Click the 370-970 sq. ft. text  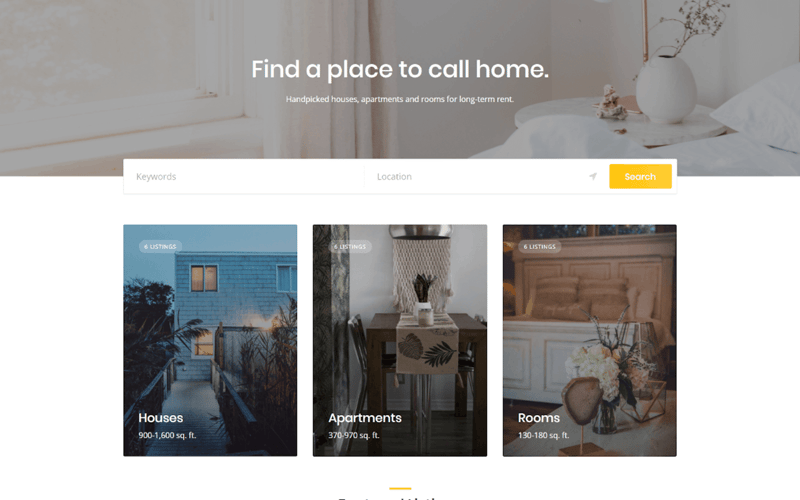coord(354,435)
